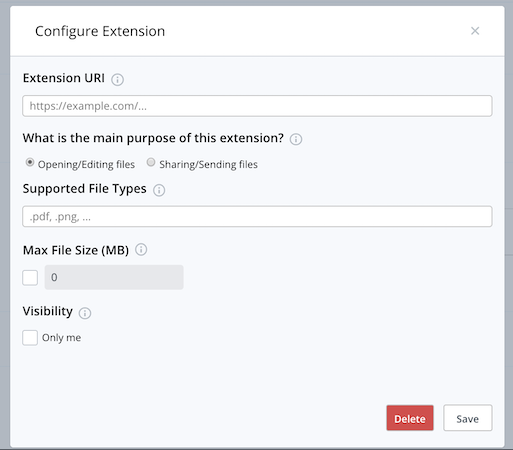Choose the Sharing/Sending files radio button

coord(151,162)
